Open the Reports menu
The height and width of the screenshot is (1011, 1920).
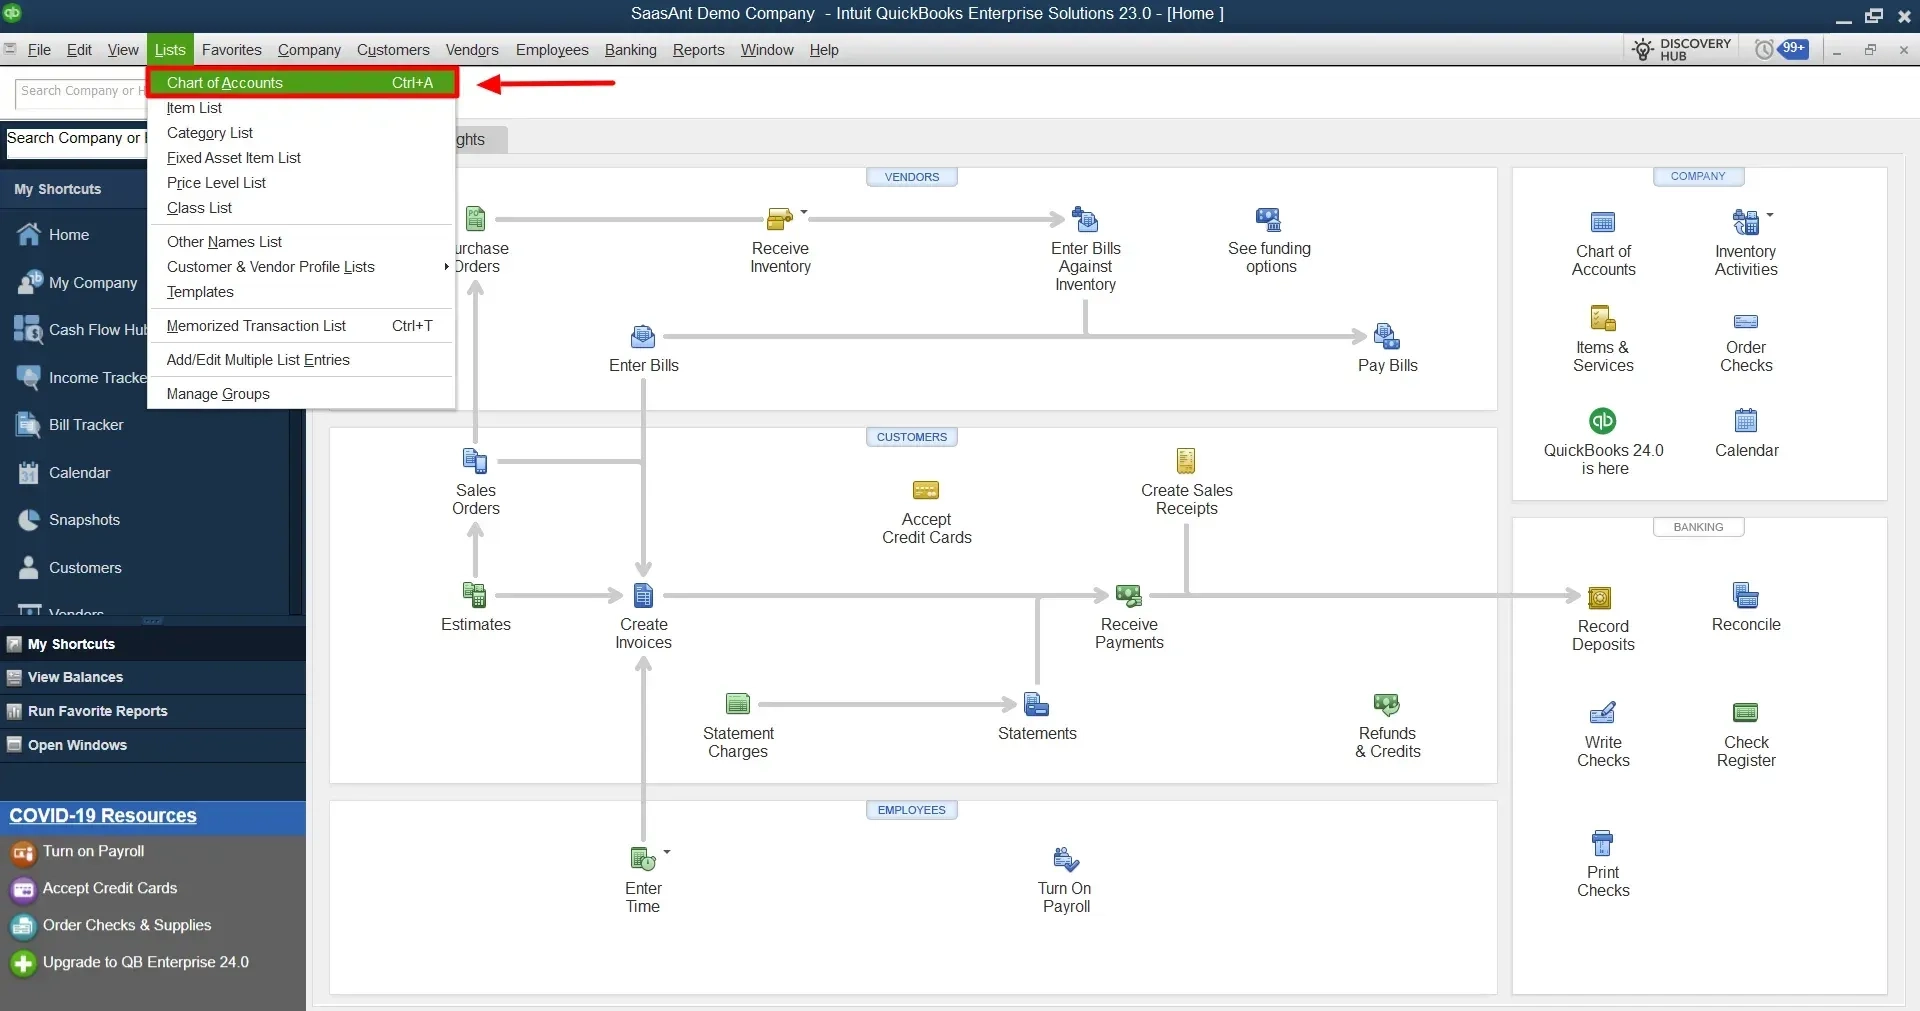tap(698, 50)
